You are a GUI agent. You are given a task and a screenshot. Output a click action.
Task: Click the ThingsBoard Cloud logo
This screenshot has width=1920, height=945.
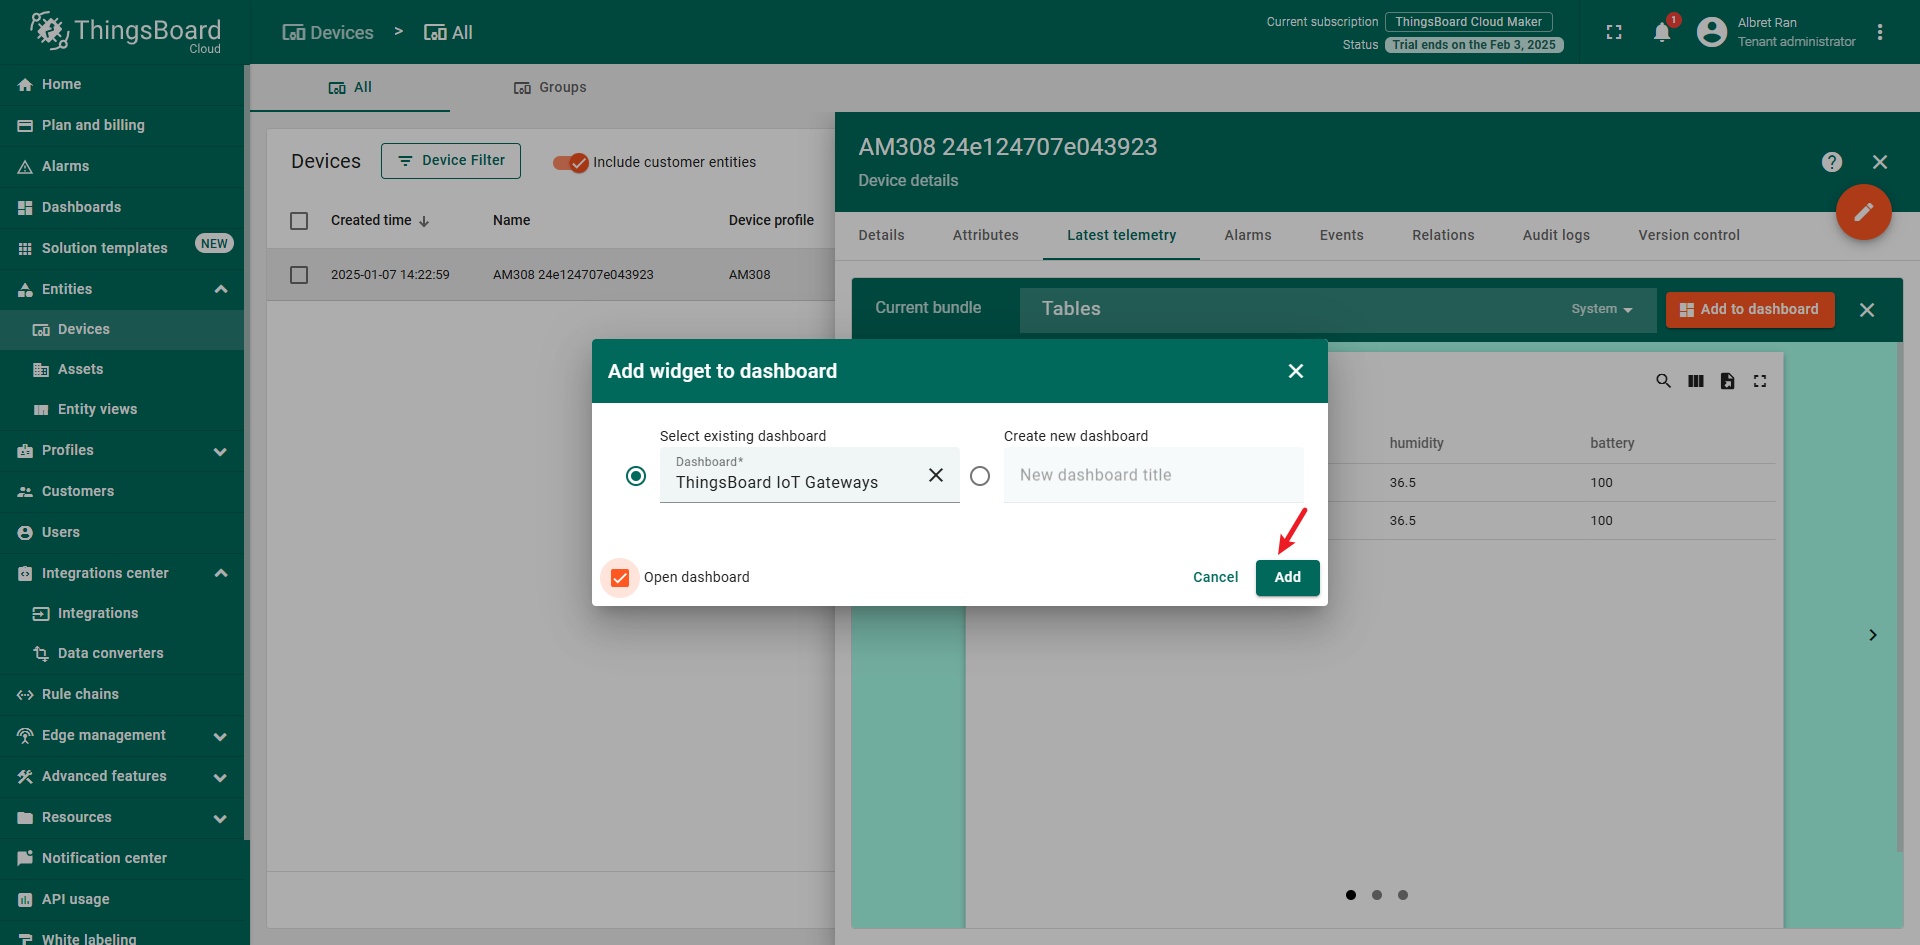pyautogui.click(x=125, y=32)
